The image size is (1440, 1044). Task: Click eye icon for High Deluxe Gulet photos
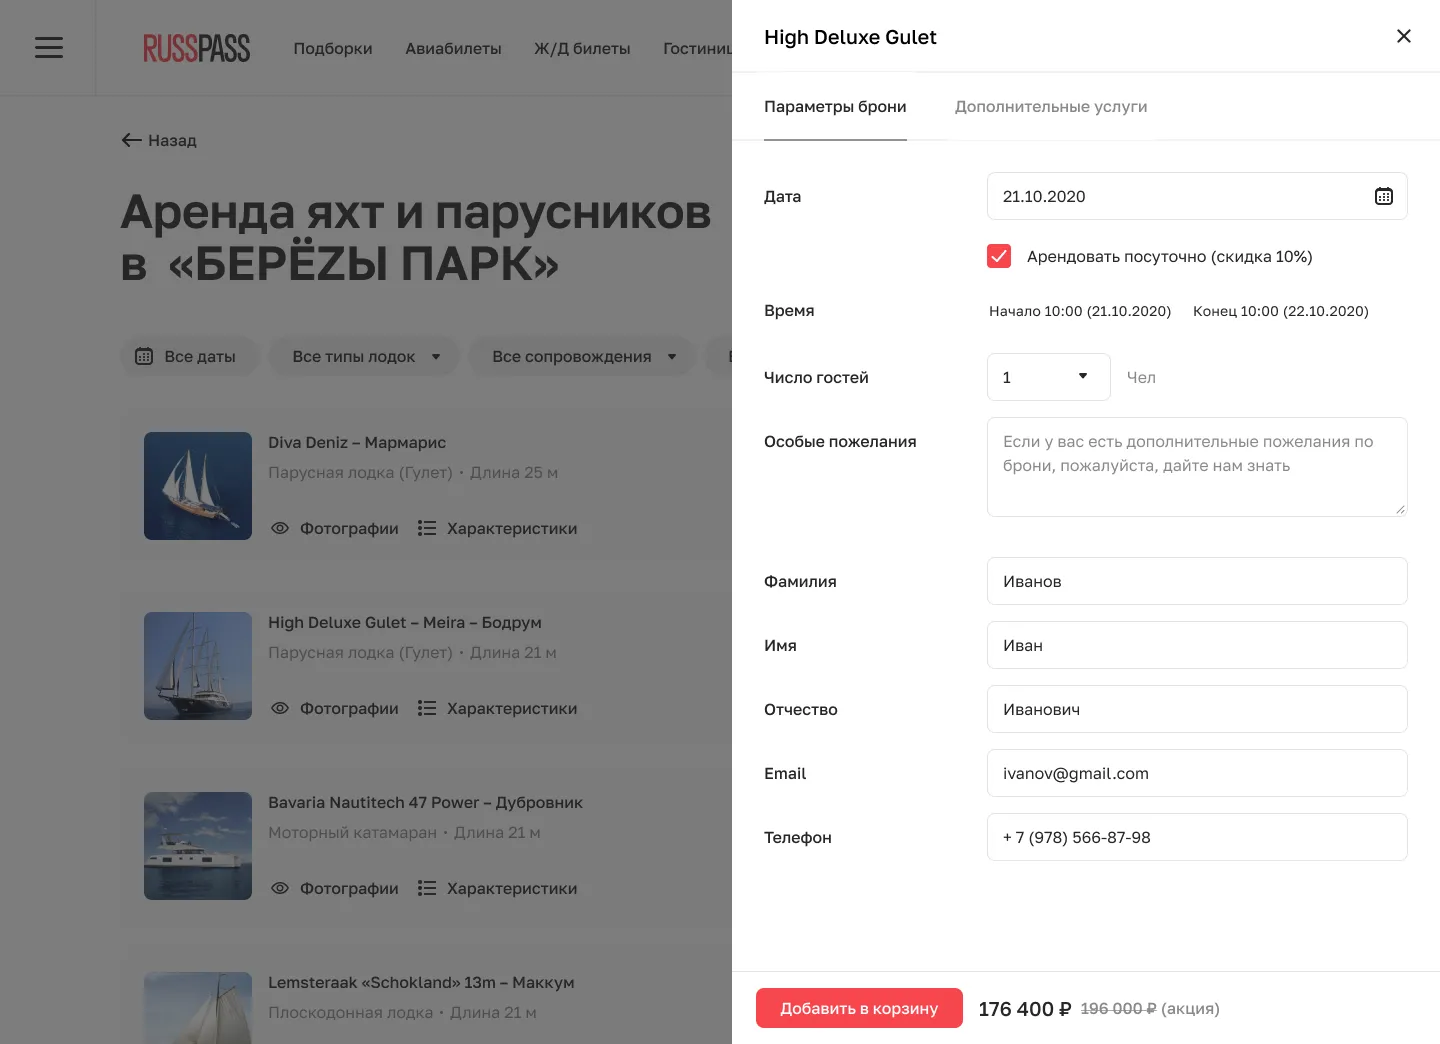280,708
